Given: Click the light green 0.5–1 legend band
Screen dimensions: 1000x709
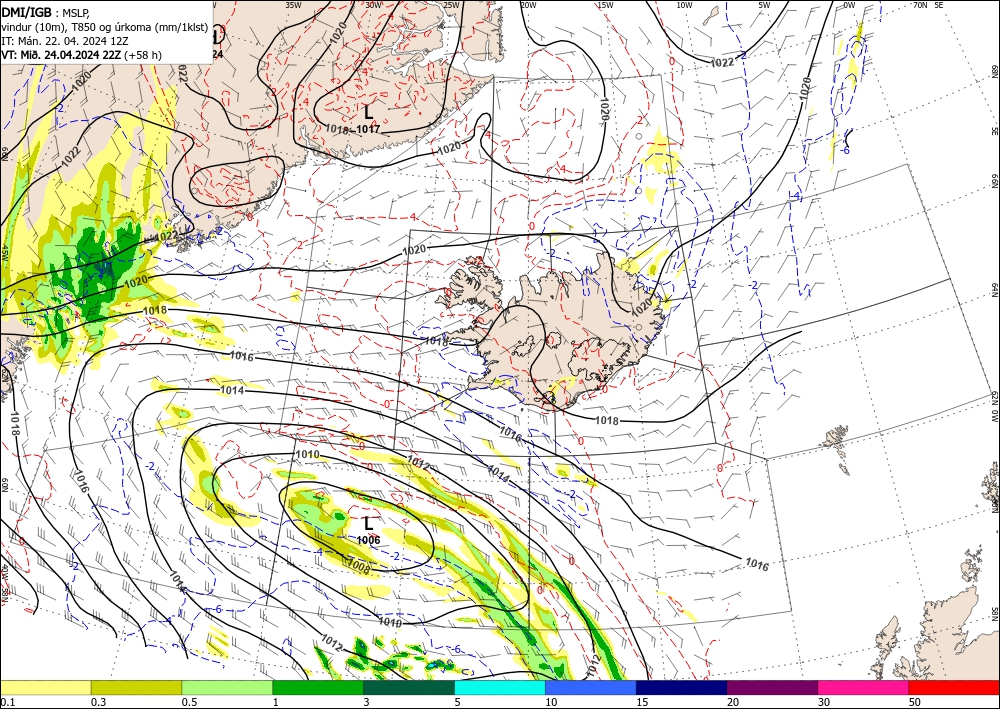Looking at the screenshot, I should click(x=227, y=687).
